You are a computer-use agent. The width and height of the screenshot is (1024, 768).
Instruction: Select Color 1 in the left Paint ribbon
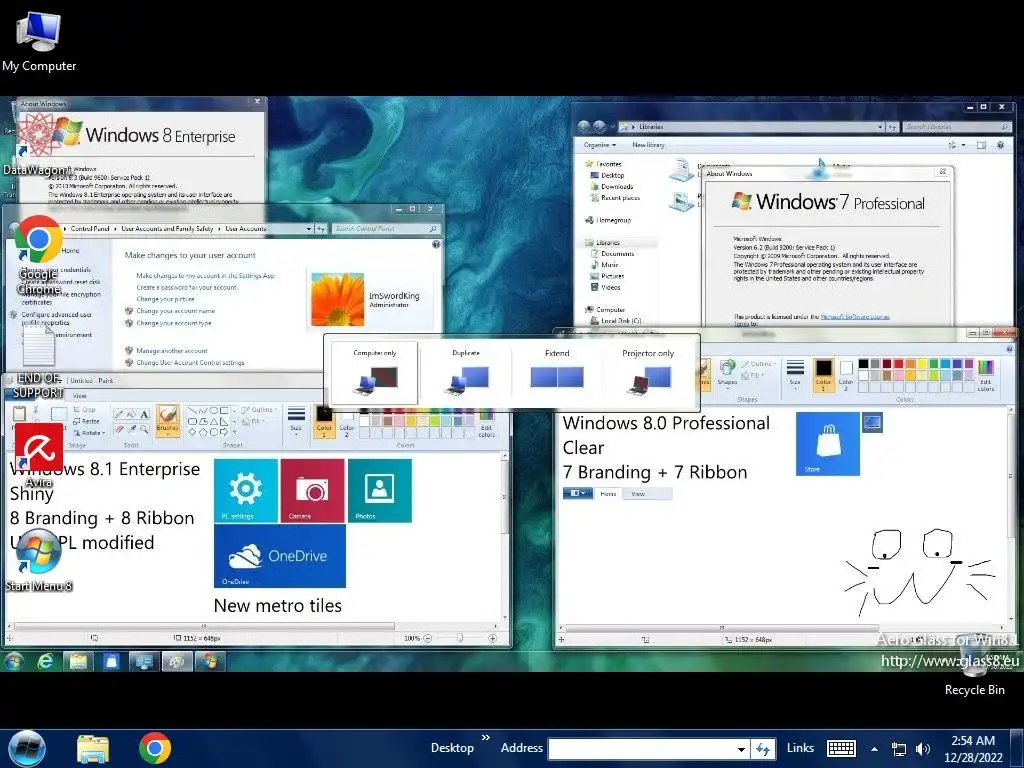coord(324,421)
